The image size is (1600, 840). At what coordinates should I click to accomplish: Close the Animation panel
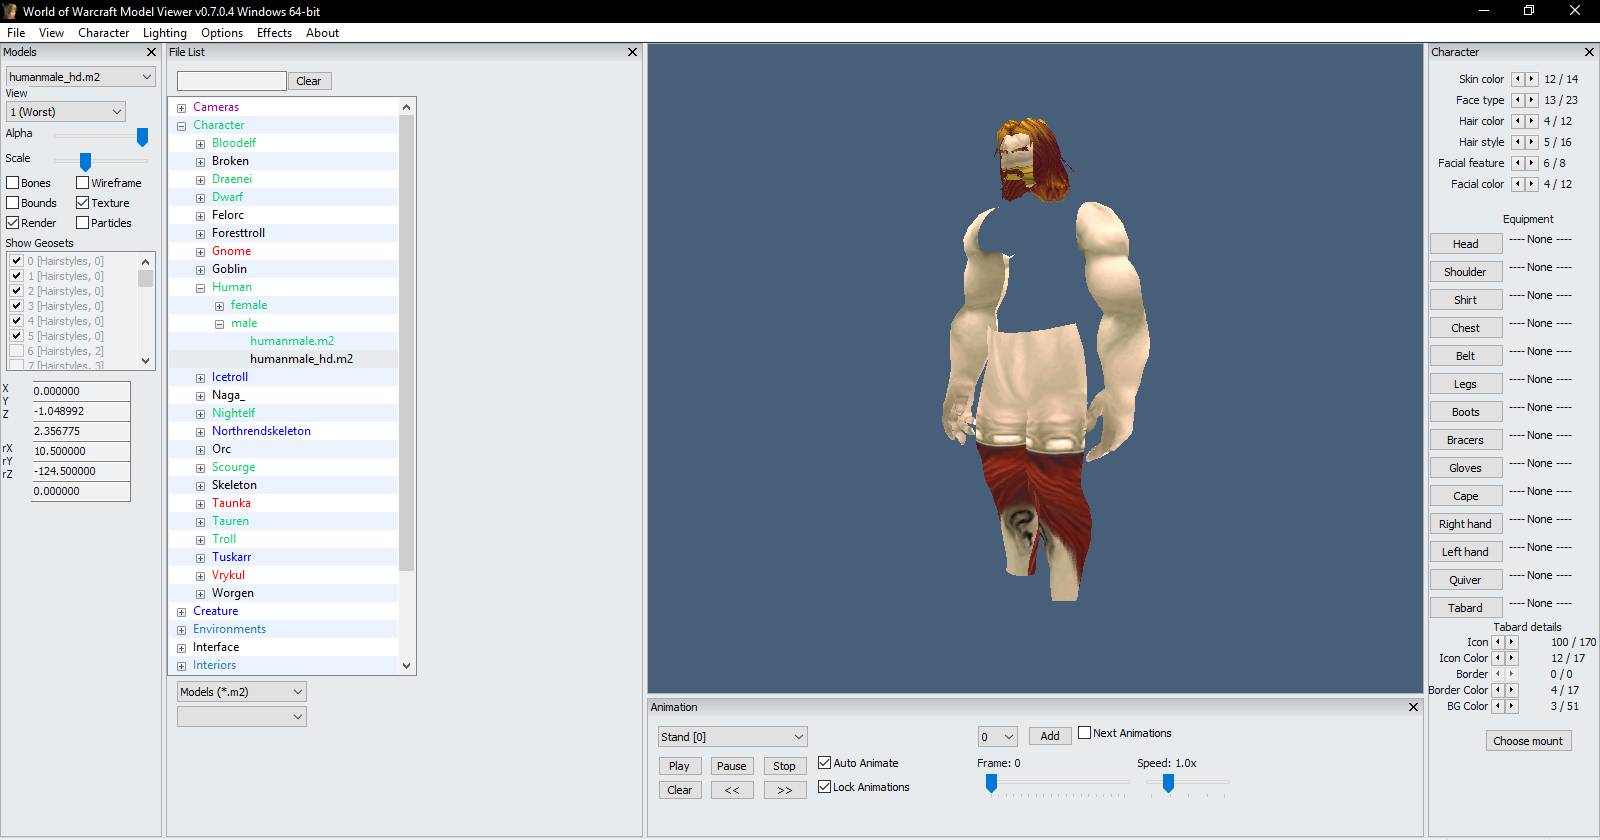(1413, 707)
